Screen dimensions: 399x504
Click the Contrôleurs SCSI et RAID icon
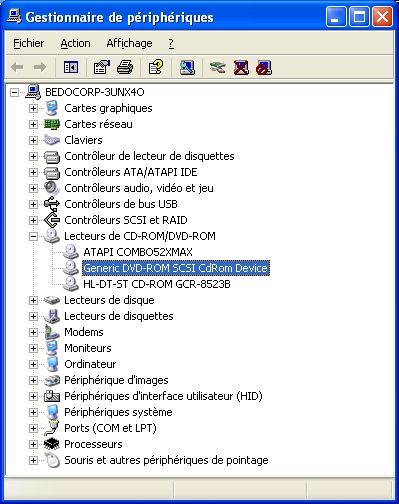click(x=52, y=220)
